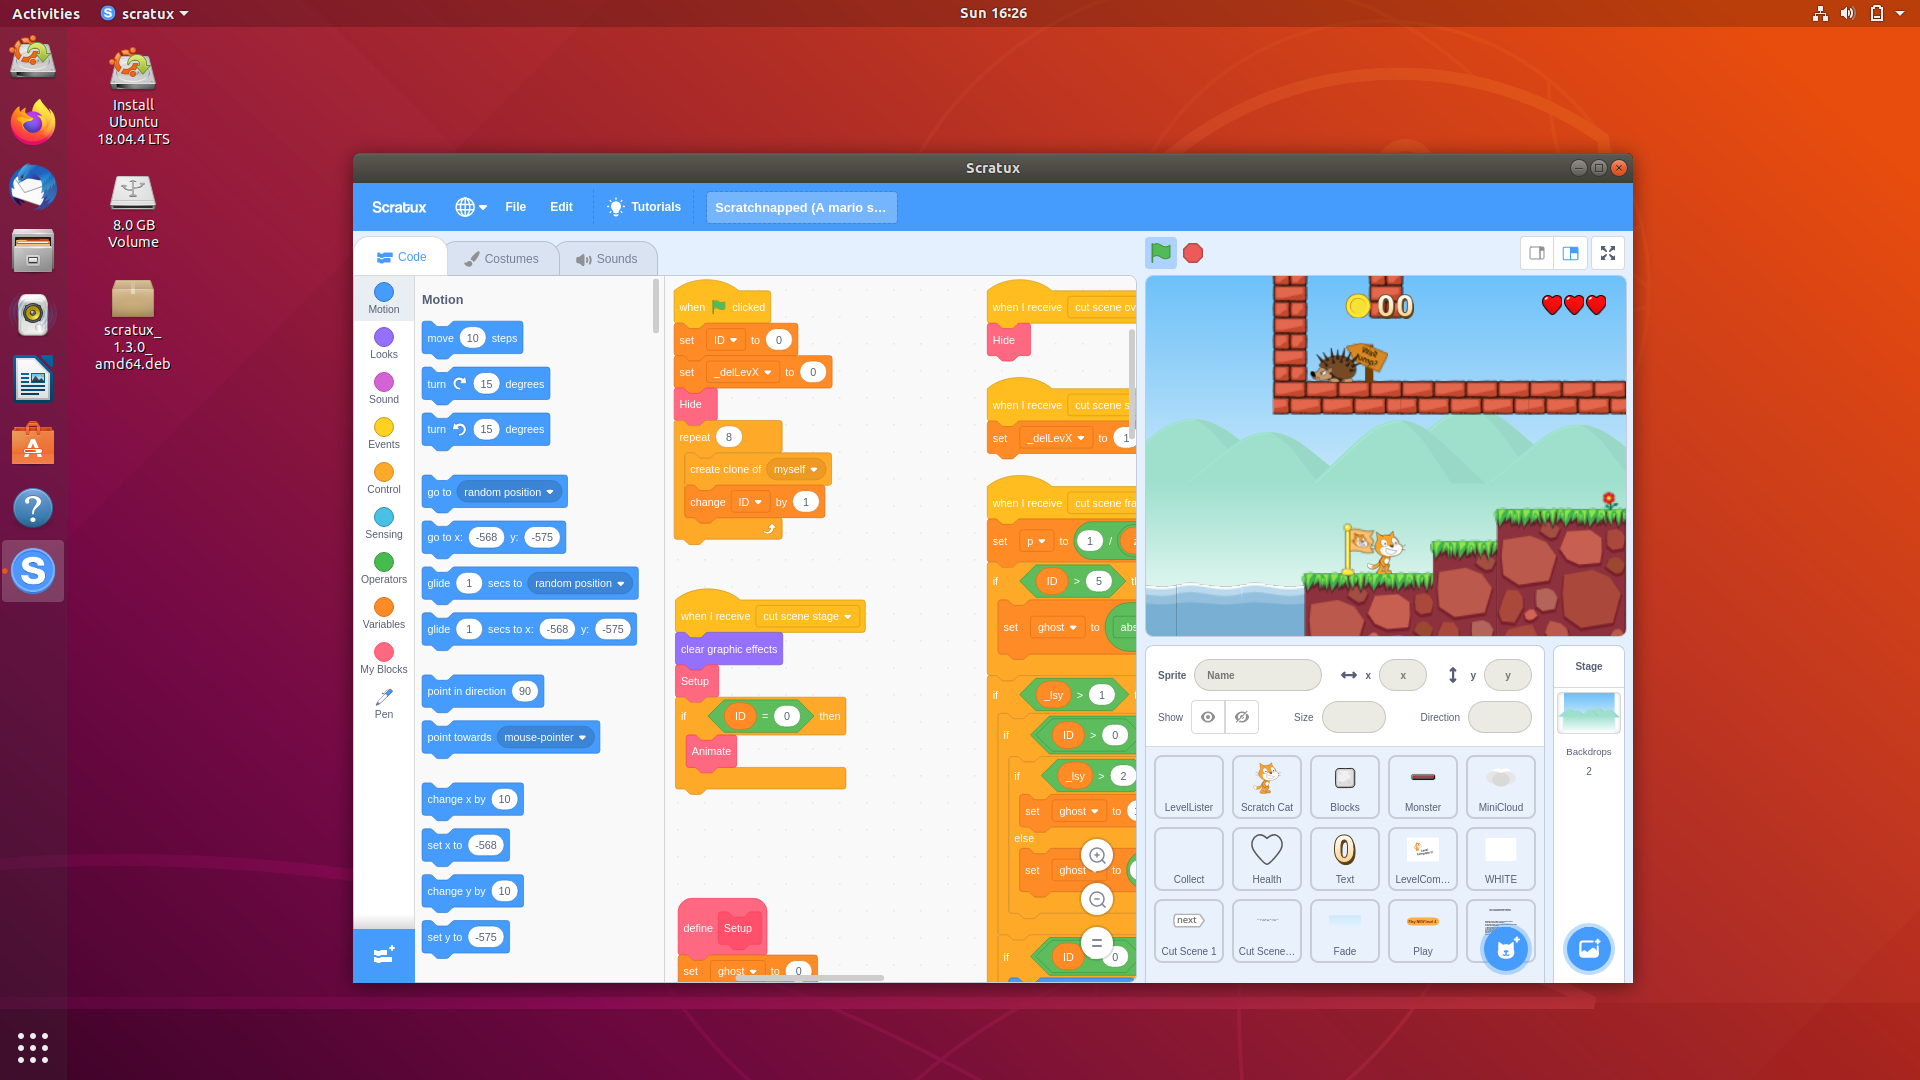The height and width of the screenshot is (1080, 1920).
Task: Toggle the stop red button
Action: (x=1193, y=253)
